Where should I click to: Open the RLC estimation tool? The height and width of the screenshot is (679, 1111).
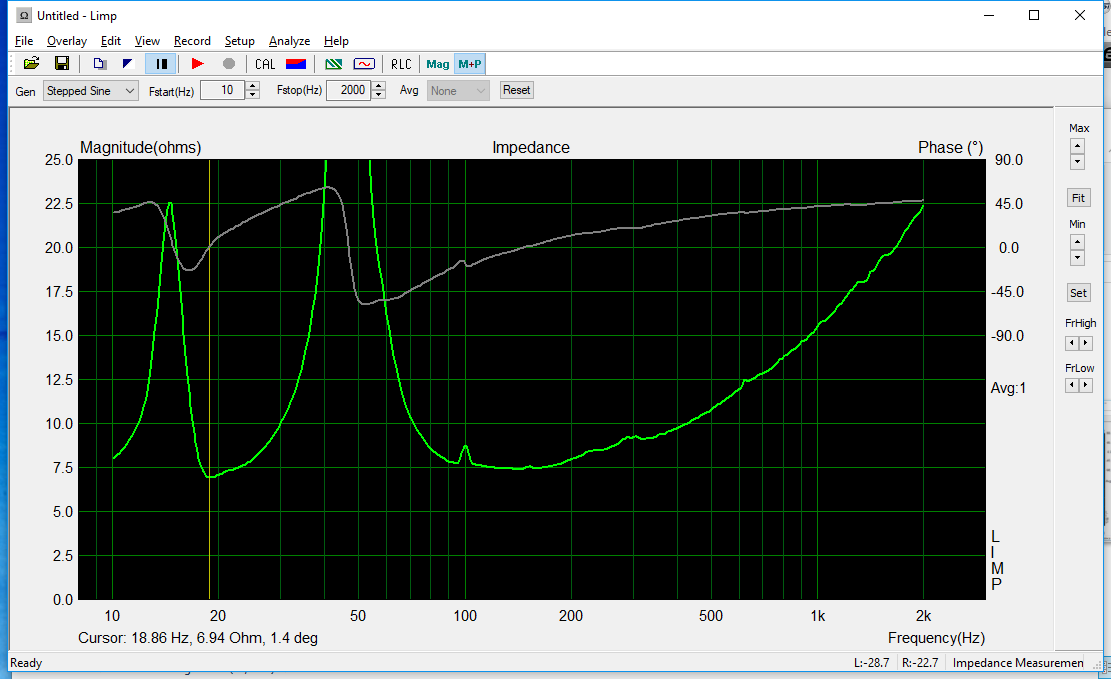click(401, 64)
